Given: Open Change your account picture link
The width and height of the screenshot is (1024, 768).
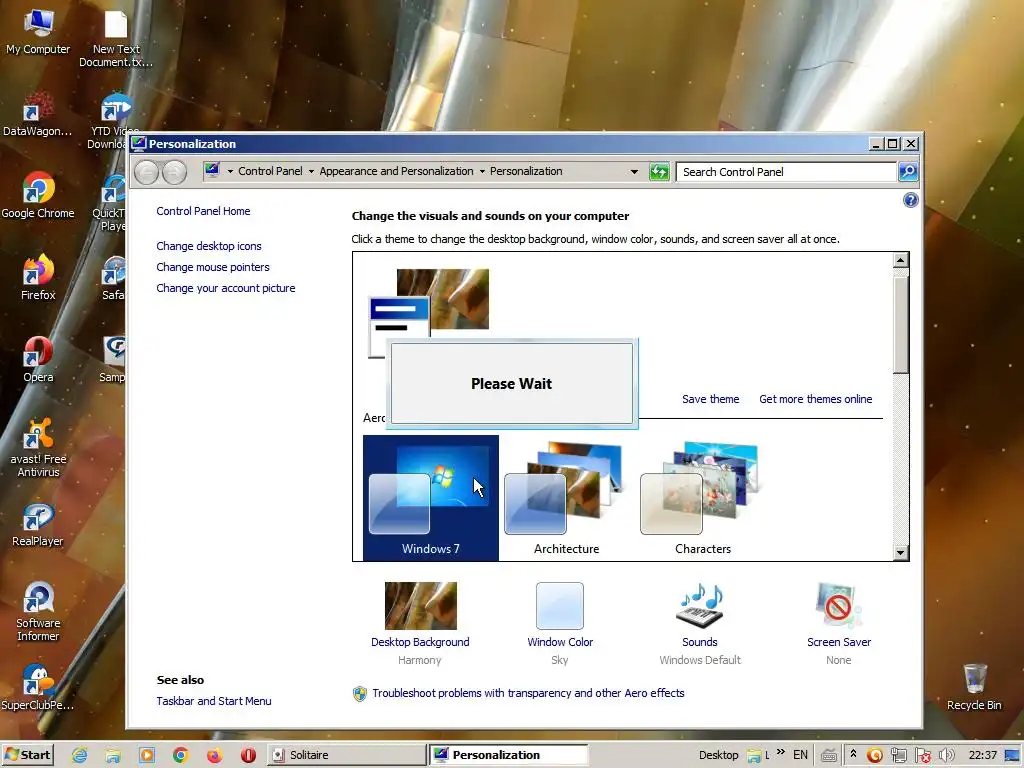Looking at the screenshot, I should (226, 288).
